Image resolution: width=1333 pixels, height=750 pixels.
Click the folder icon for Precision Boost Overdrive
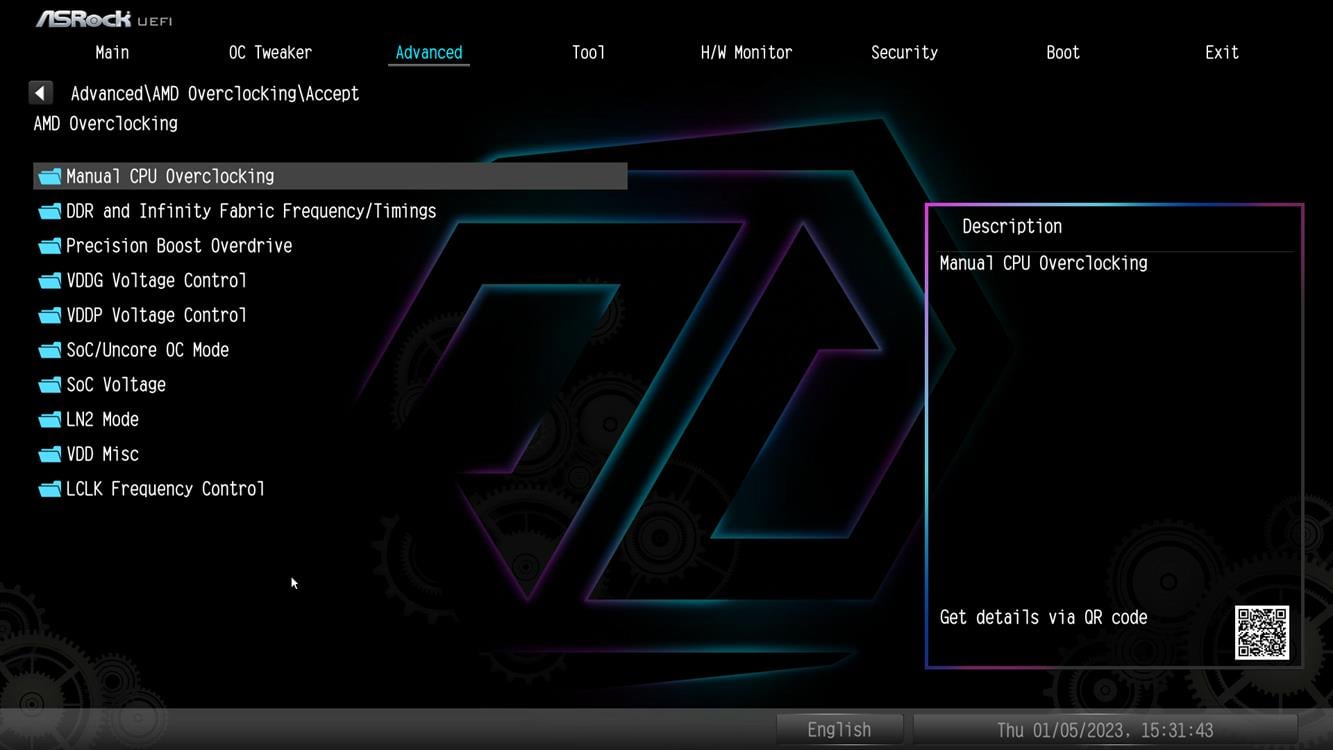(50, 246)
